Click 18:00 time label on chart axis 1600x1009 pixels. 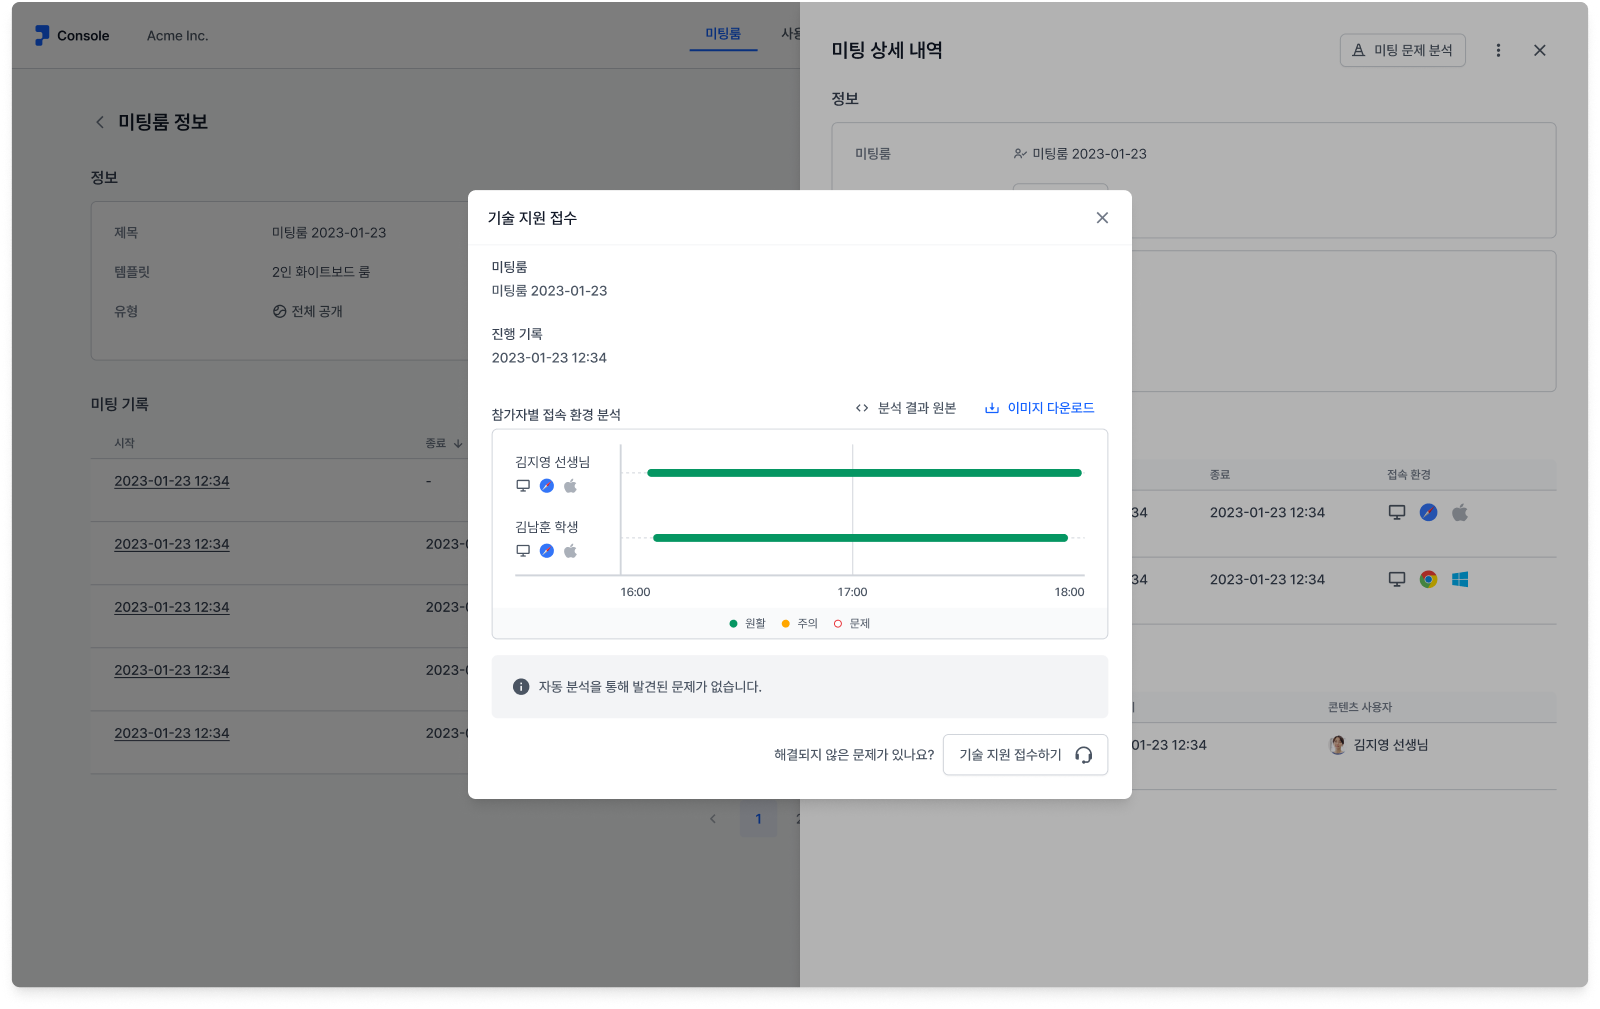point(1069,592)
